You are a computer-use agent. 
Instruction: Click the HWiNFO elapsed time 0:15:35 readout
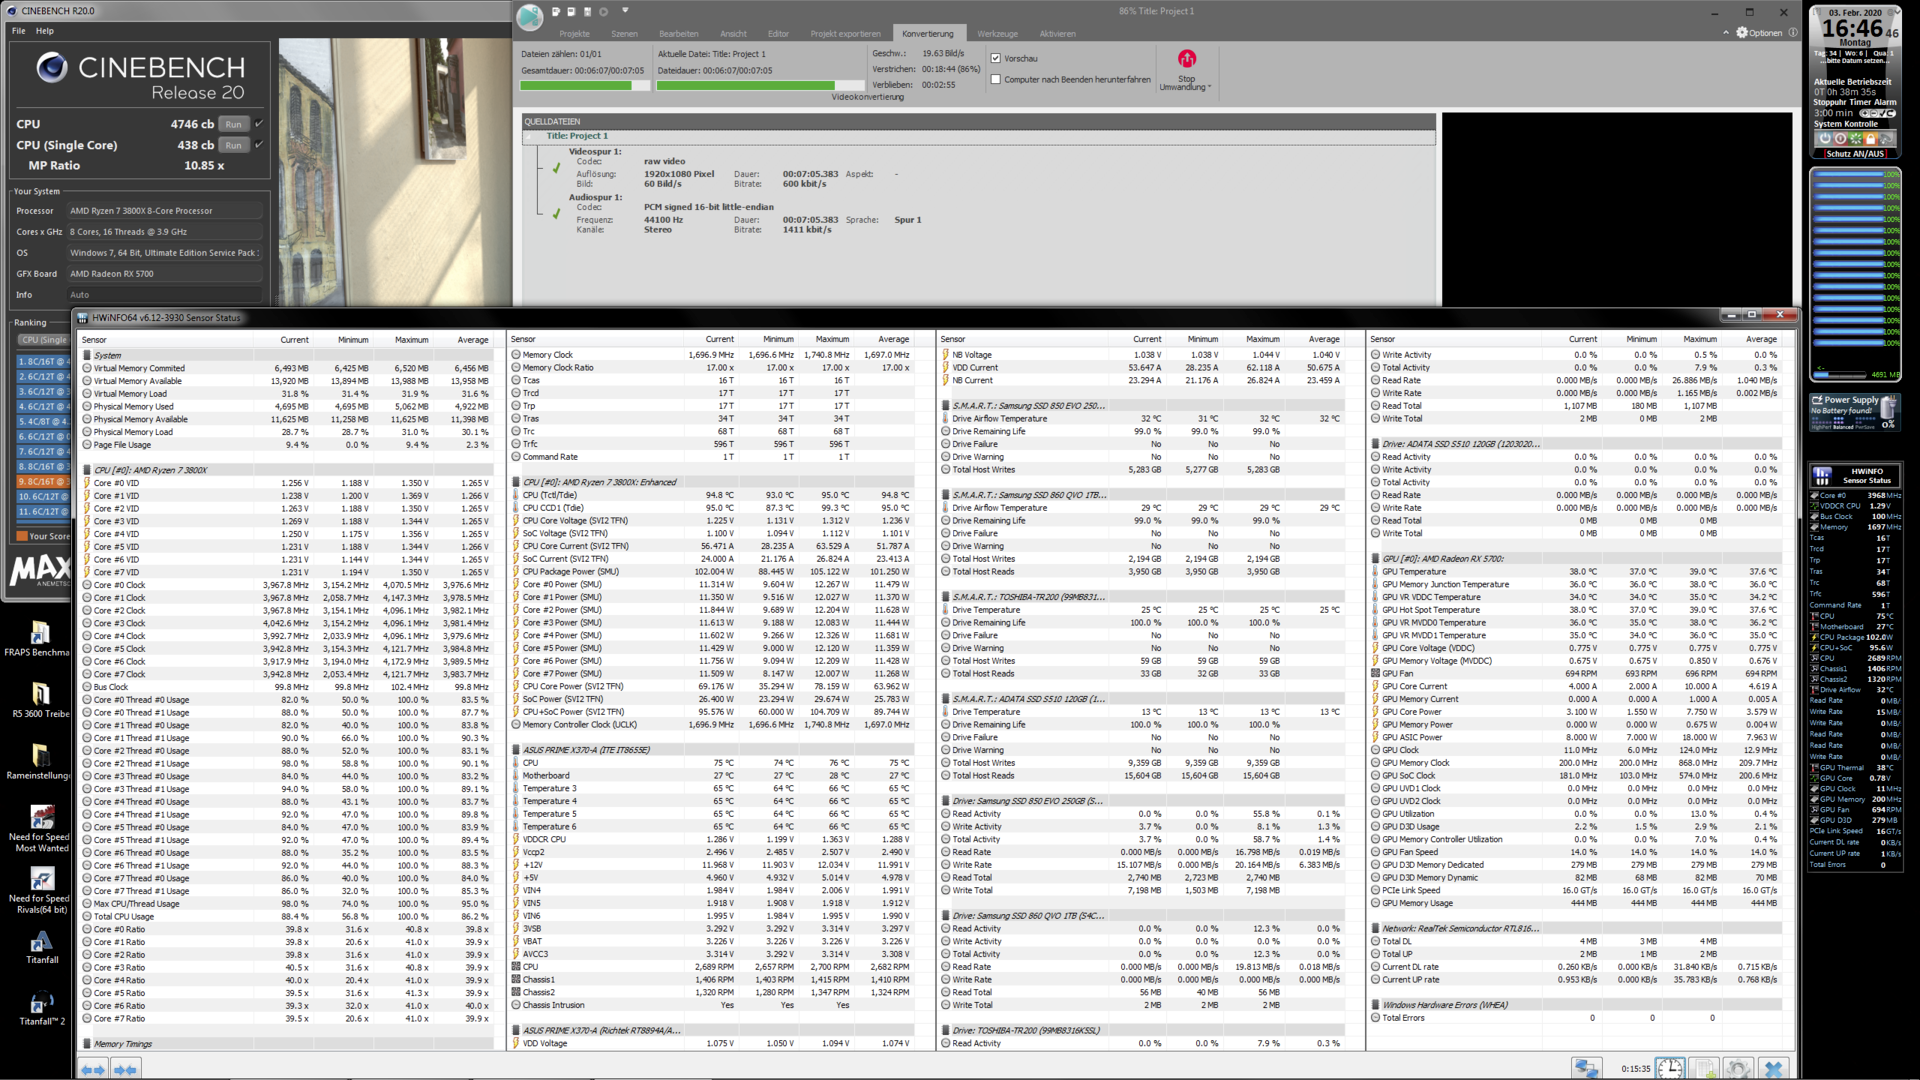[x=1635, y=1069]
